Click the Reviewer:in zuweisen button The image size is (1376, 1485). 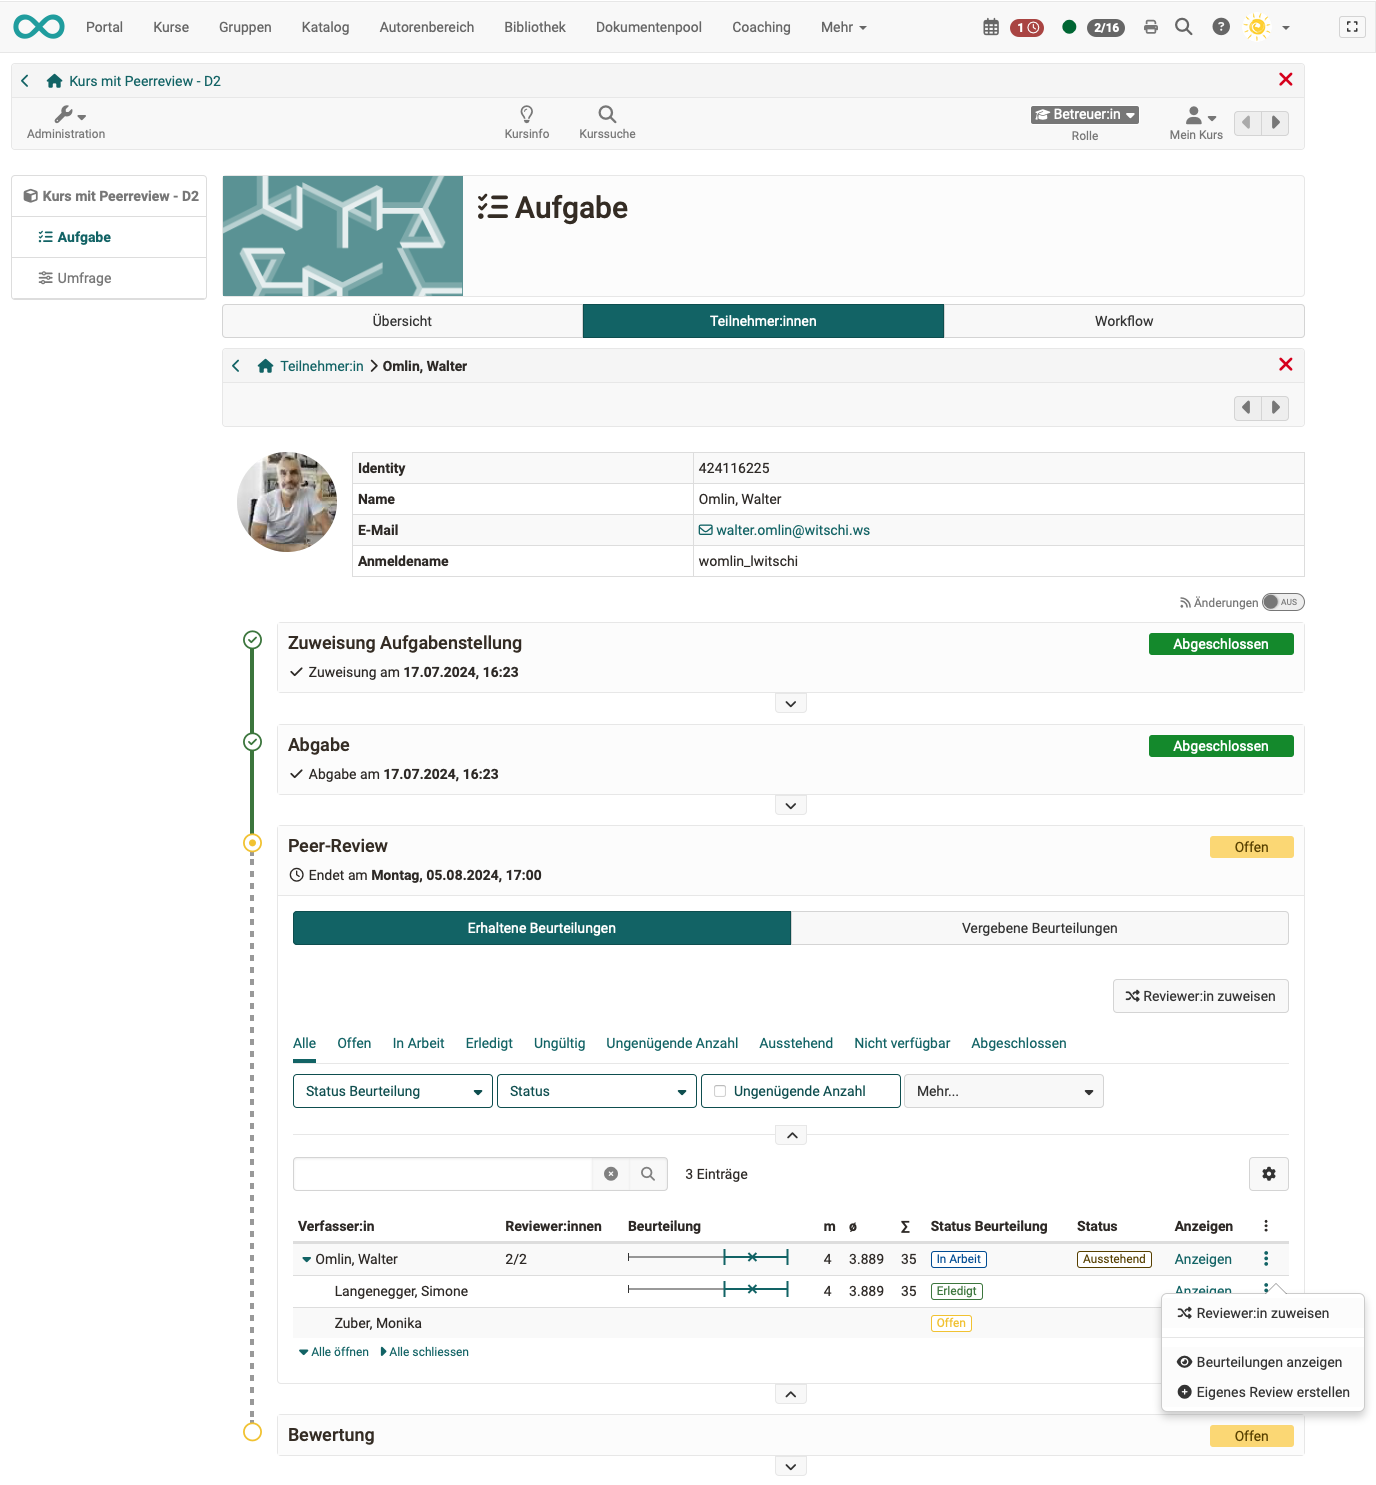[1200, 996]
